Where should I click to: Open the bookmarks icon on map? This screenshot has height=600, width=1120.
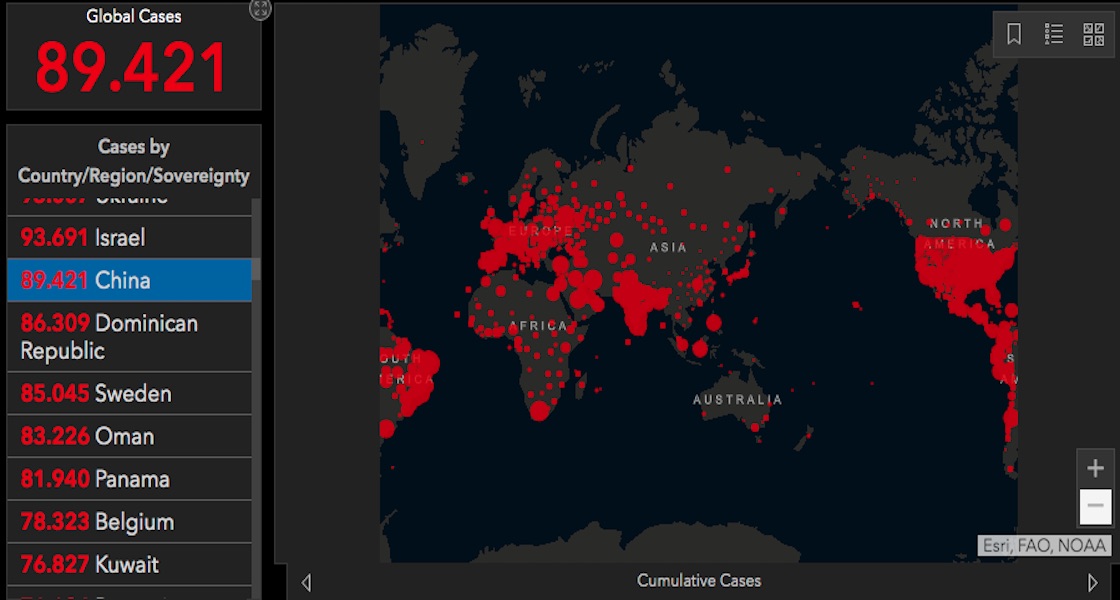[1014, 35]
